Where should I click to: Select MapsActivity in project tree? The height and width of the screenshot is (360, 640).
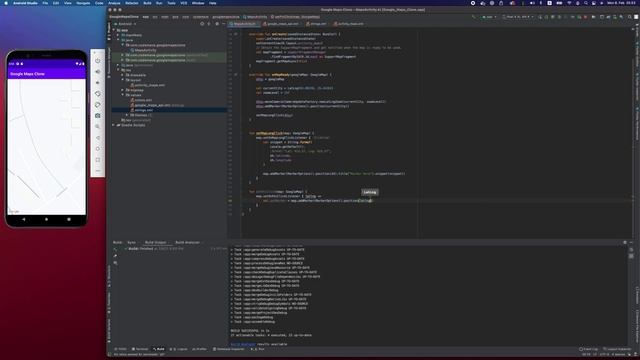coord(145,50)
